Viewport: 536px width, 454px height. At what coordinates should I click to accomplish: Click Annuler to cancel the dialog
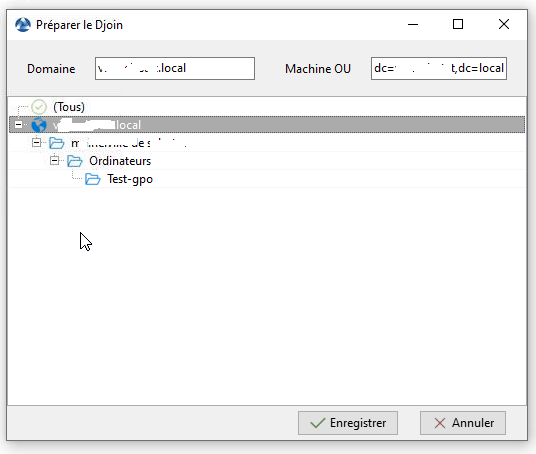[x=463, y=423]
